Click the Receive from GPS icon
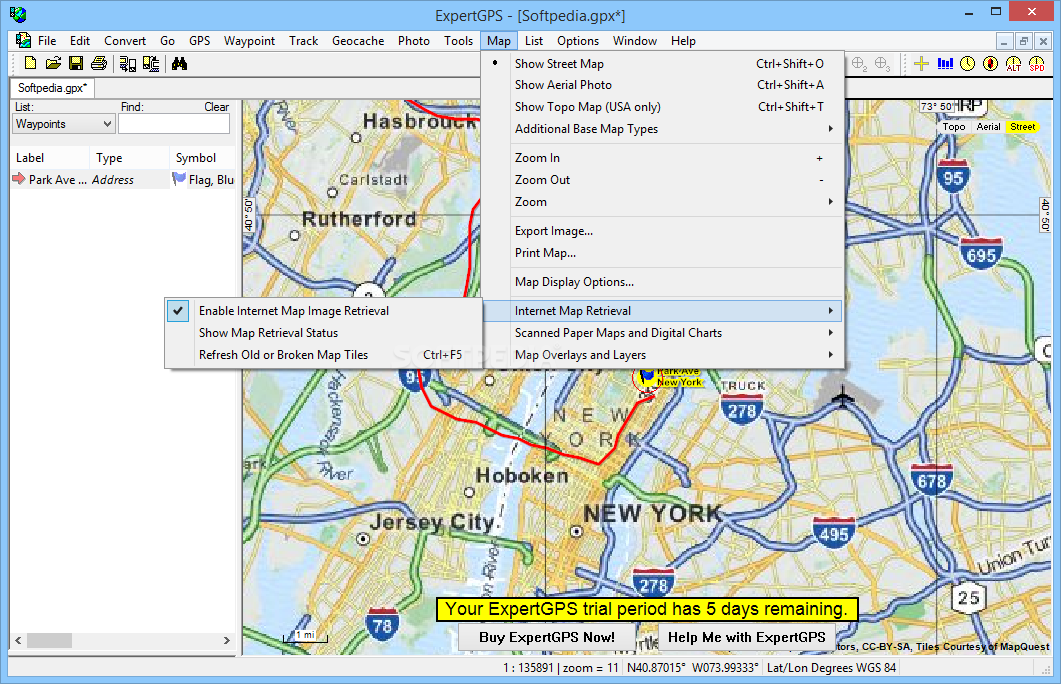The width and height of the screenshot is (1061, 684). [128, 64]
